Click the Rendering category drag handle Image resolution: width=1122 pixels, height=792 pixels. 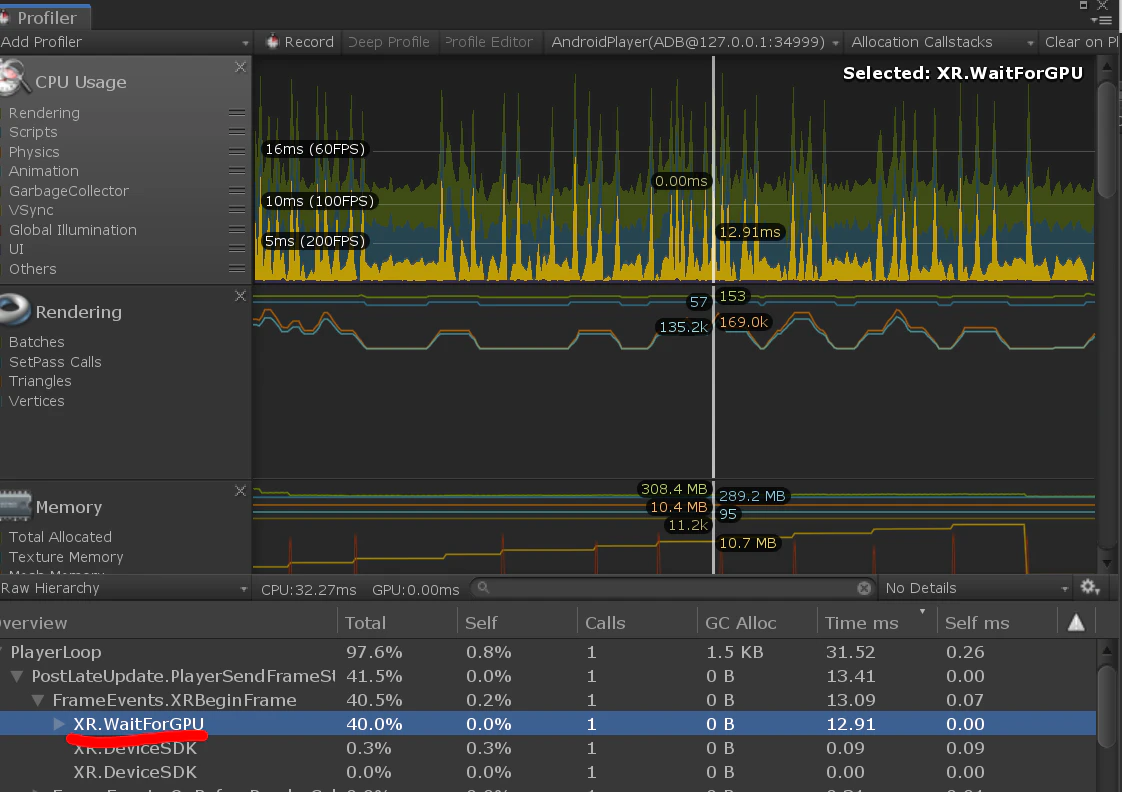[x=237, y=112]
